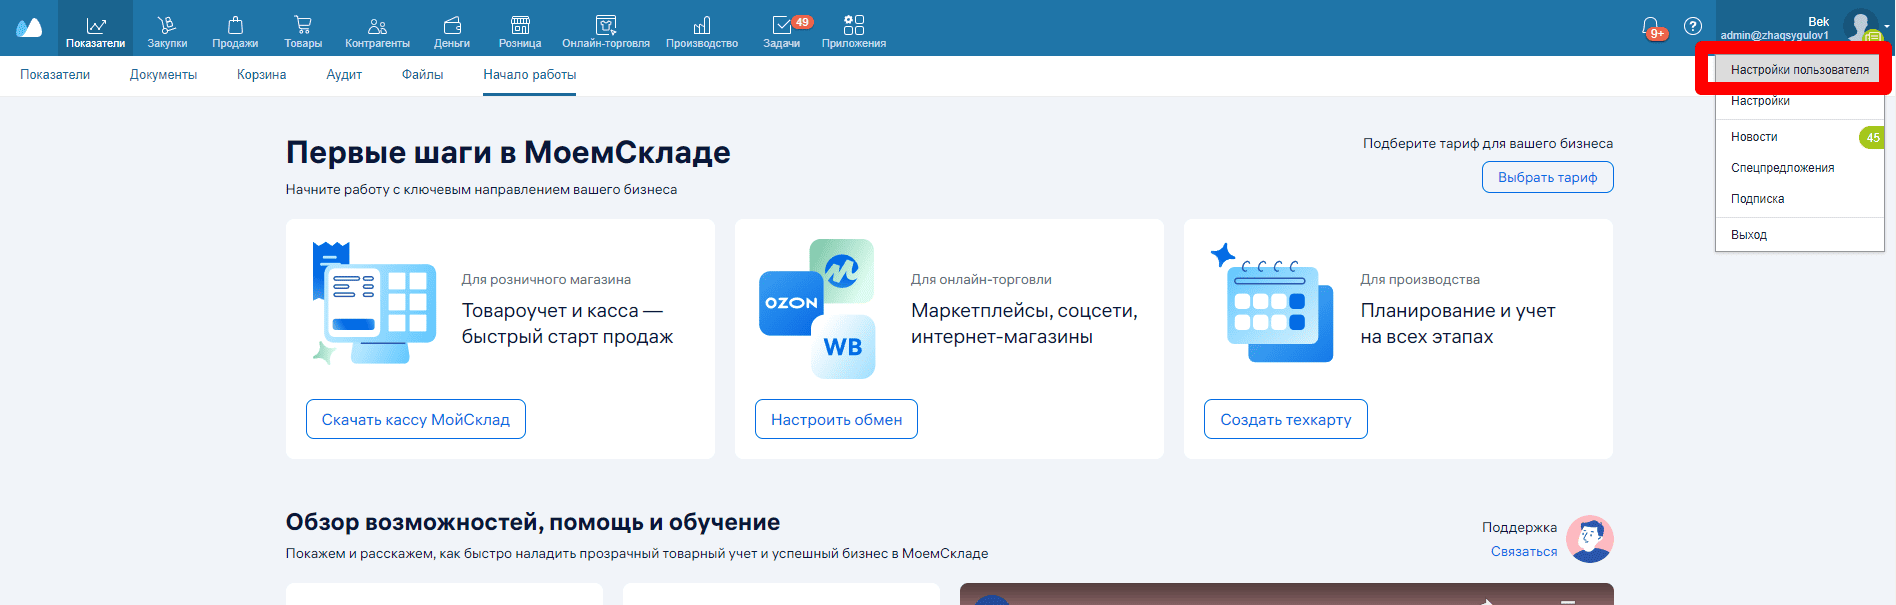Click the user avatar icon

(x=1861, y=26)
